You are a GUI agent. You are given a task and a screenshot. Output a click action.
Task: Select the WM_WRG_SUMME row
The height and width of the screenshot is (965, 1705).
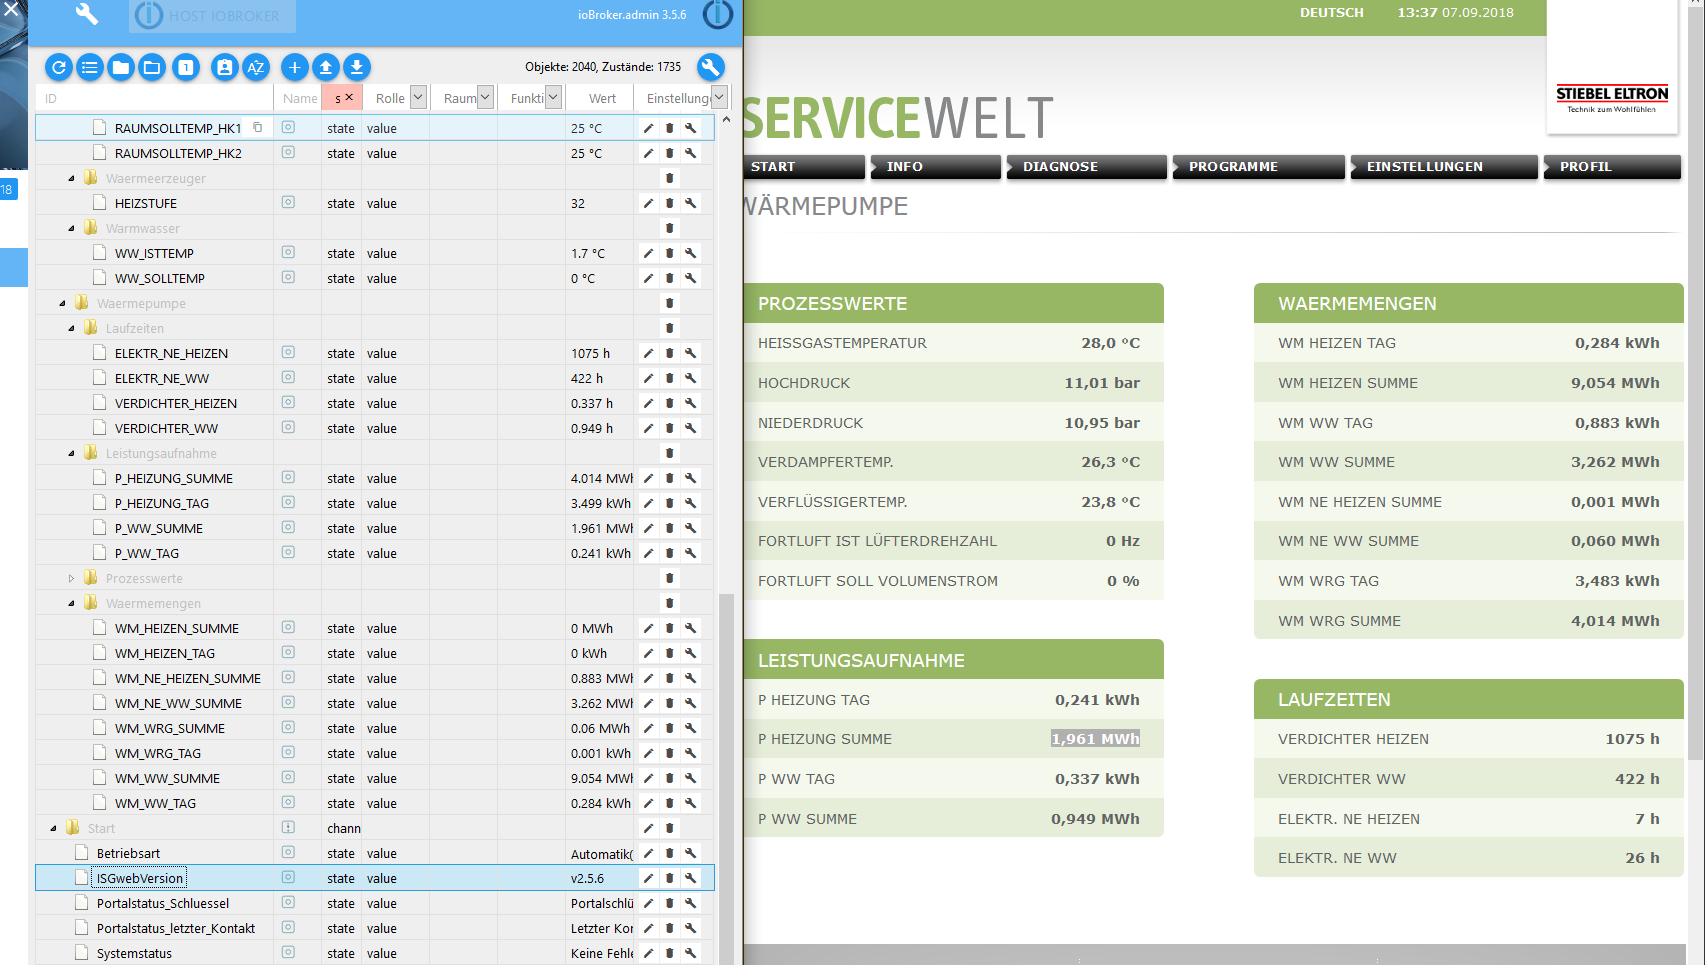pos(375,728)
